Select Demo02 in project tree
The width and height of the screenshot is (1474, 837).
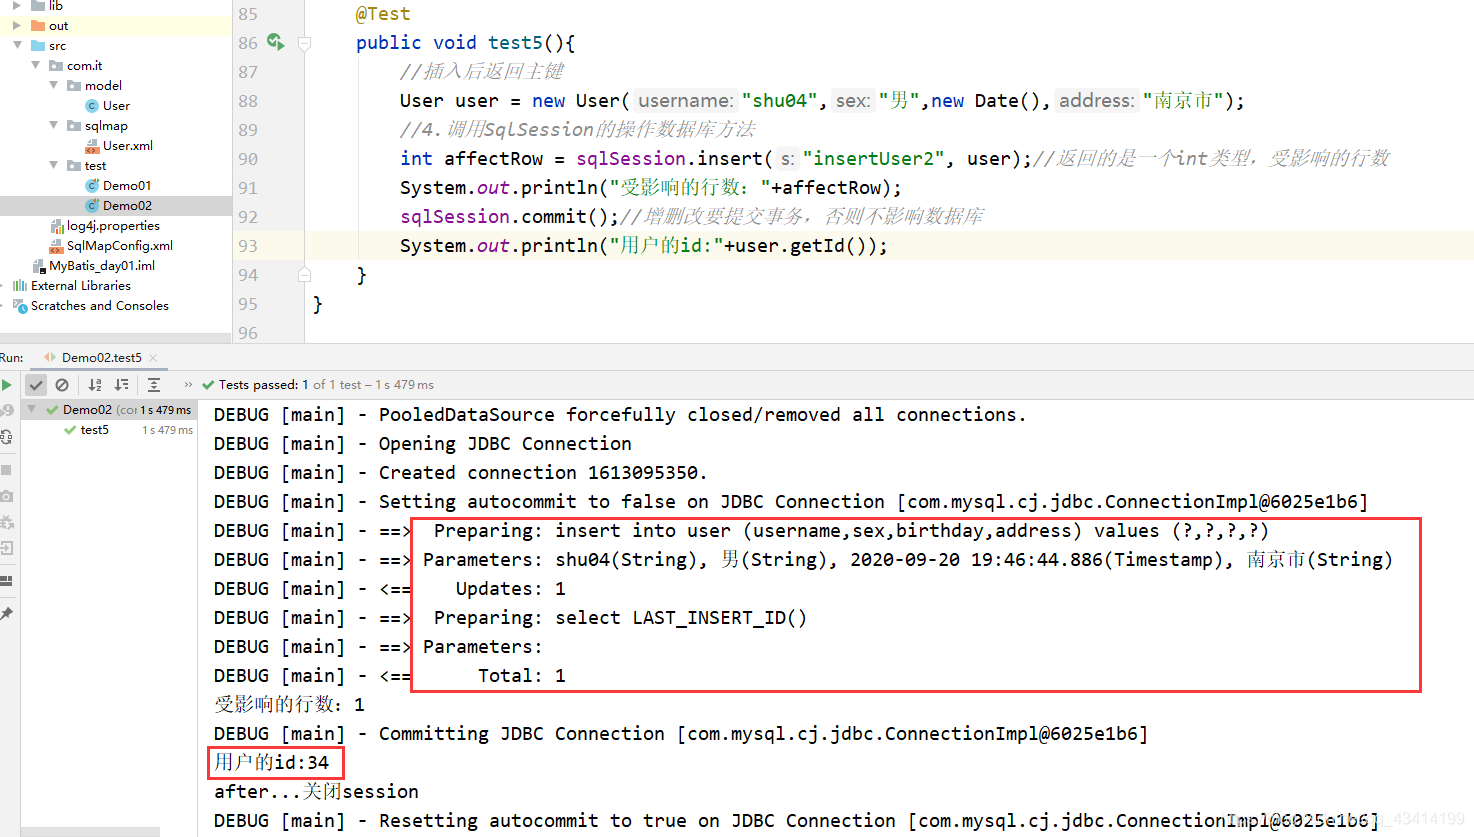coord(116,206)
